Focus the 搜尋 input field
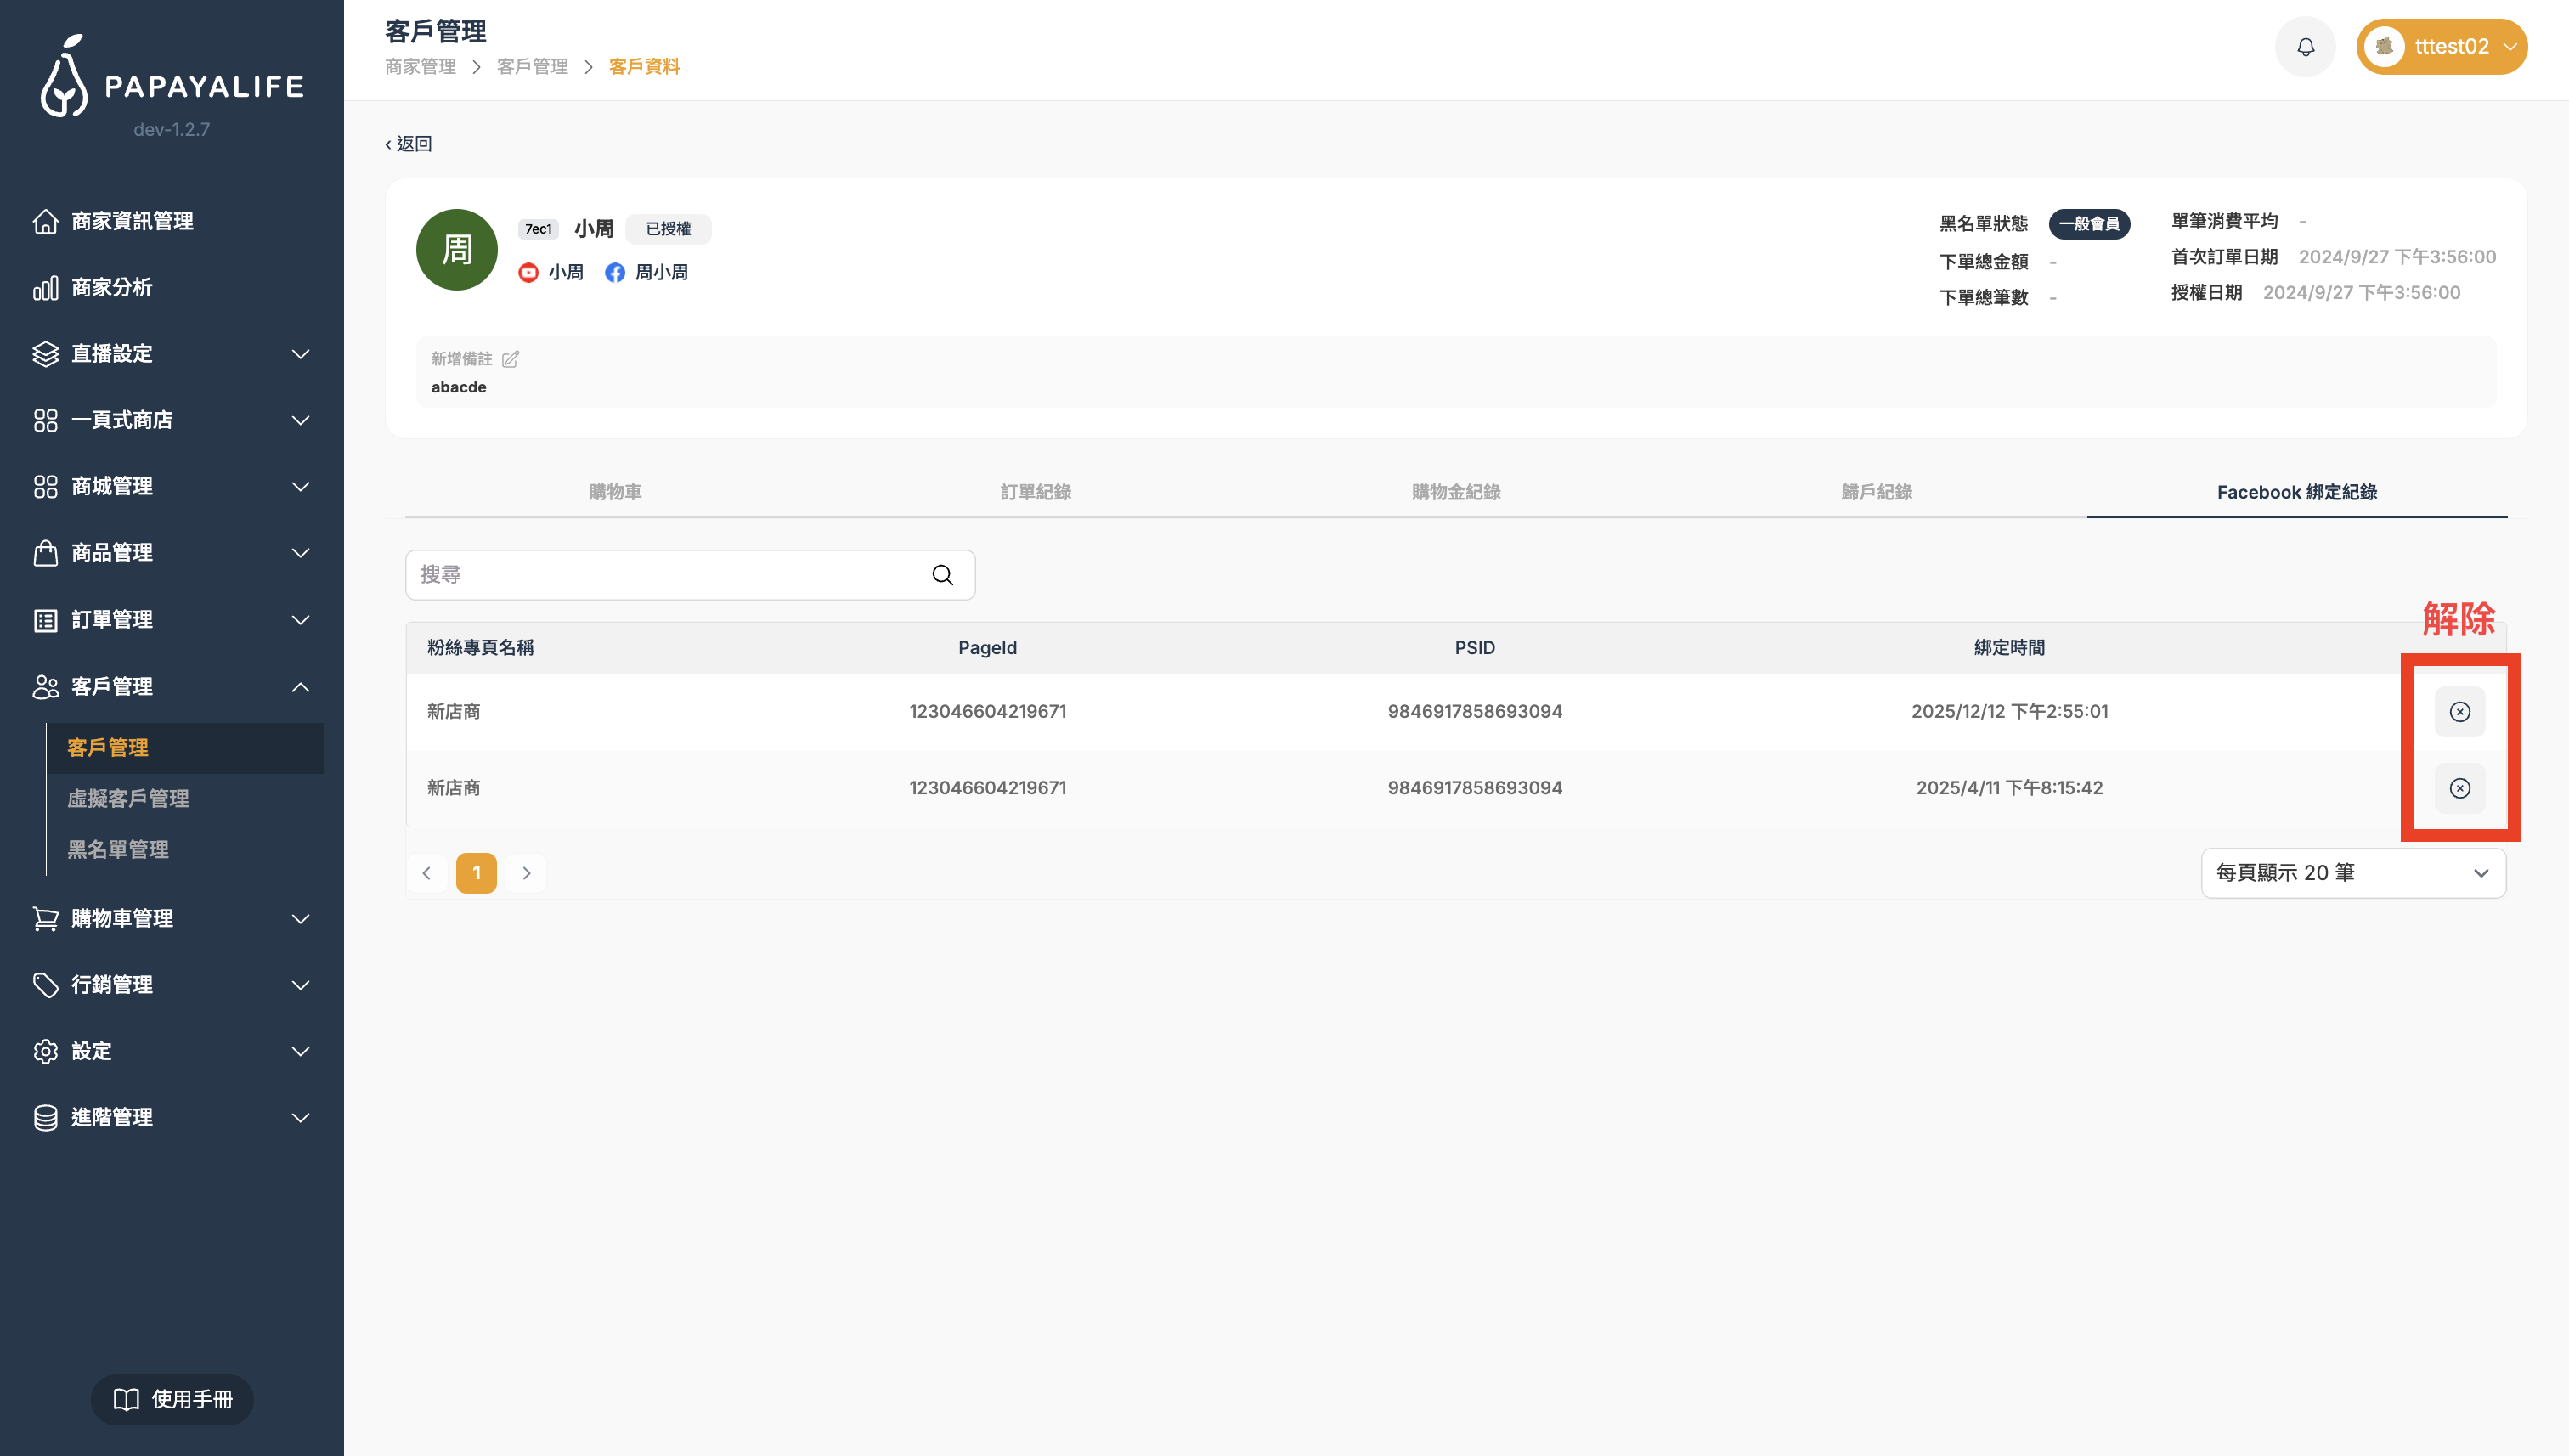 point(665,575)
